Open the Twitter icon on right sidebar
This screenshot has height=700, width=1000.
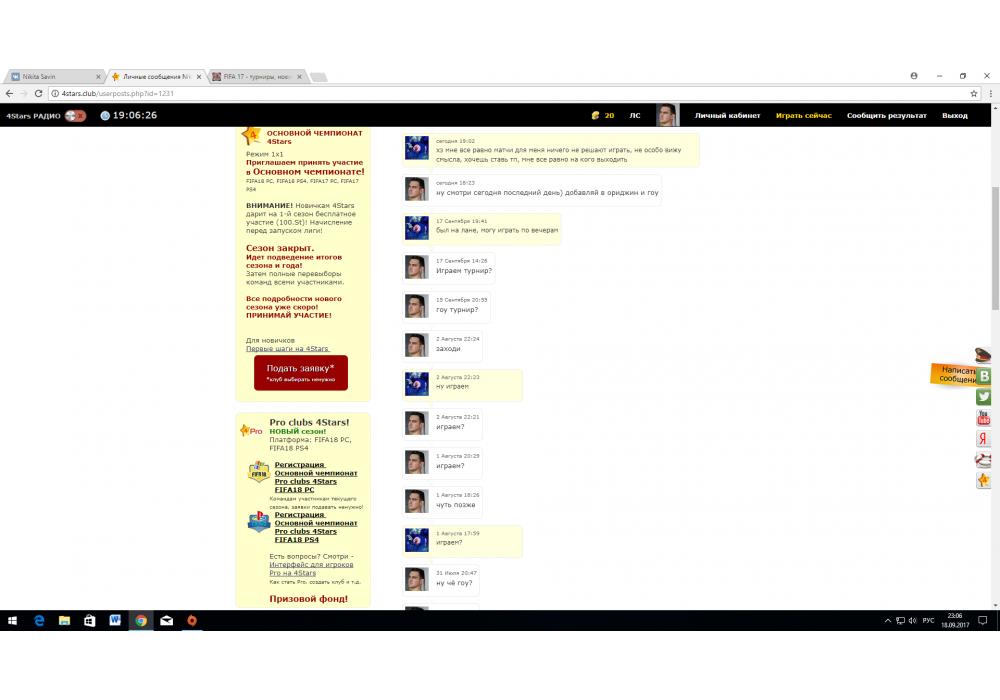click(984, 397)
